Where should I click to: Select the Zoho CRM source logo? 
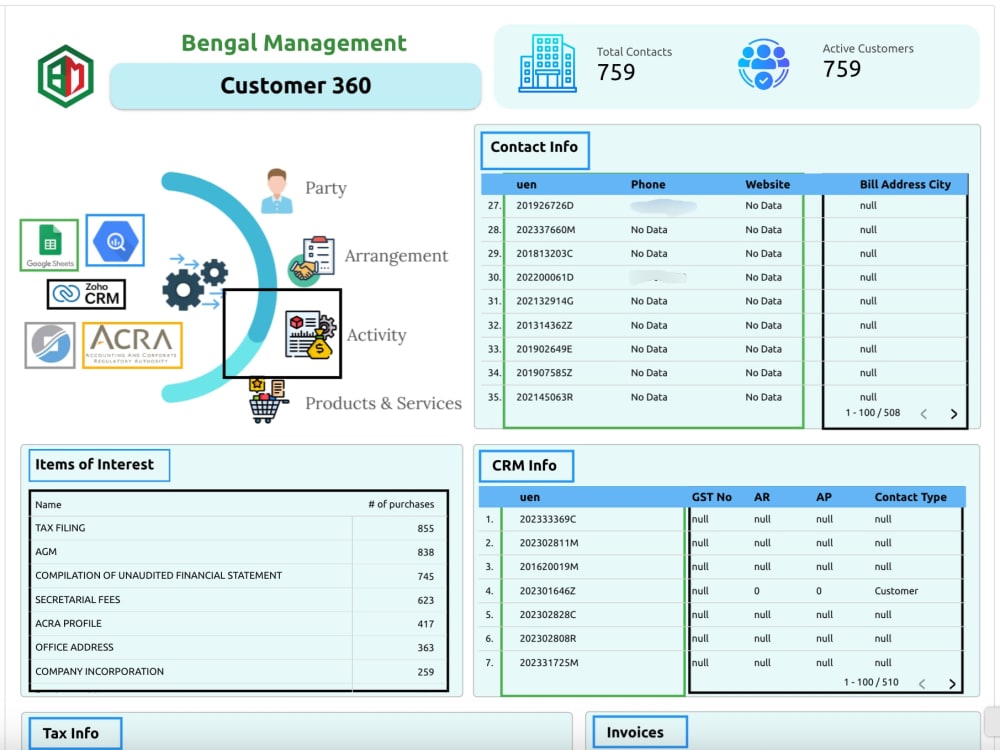tap(86, 294)
